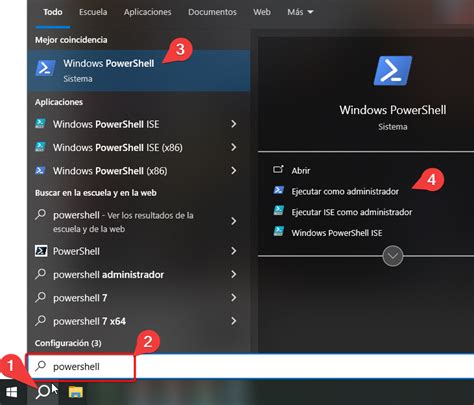This screenshot has width=474, height=405.
Task: Click the taskbar search magnifier icon
Action: 43,392
